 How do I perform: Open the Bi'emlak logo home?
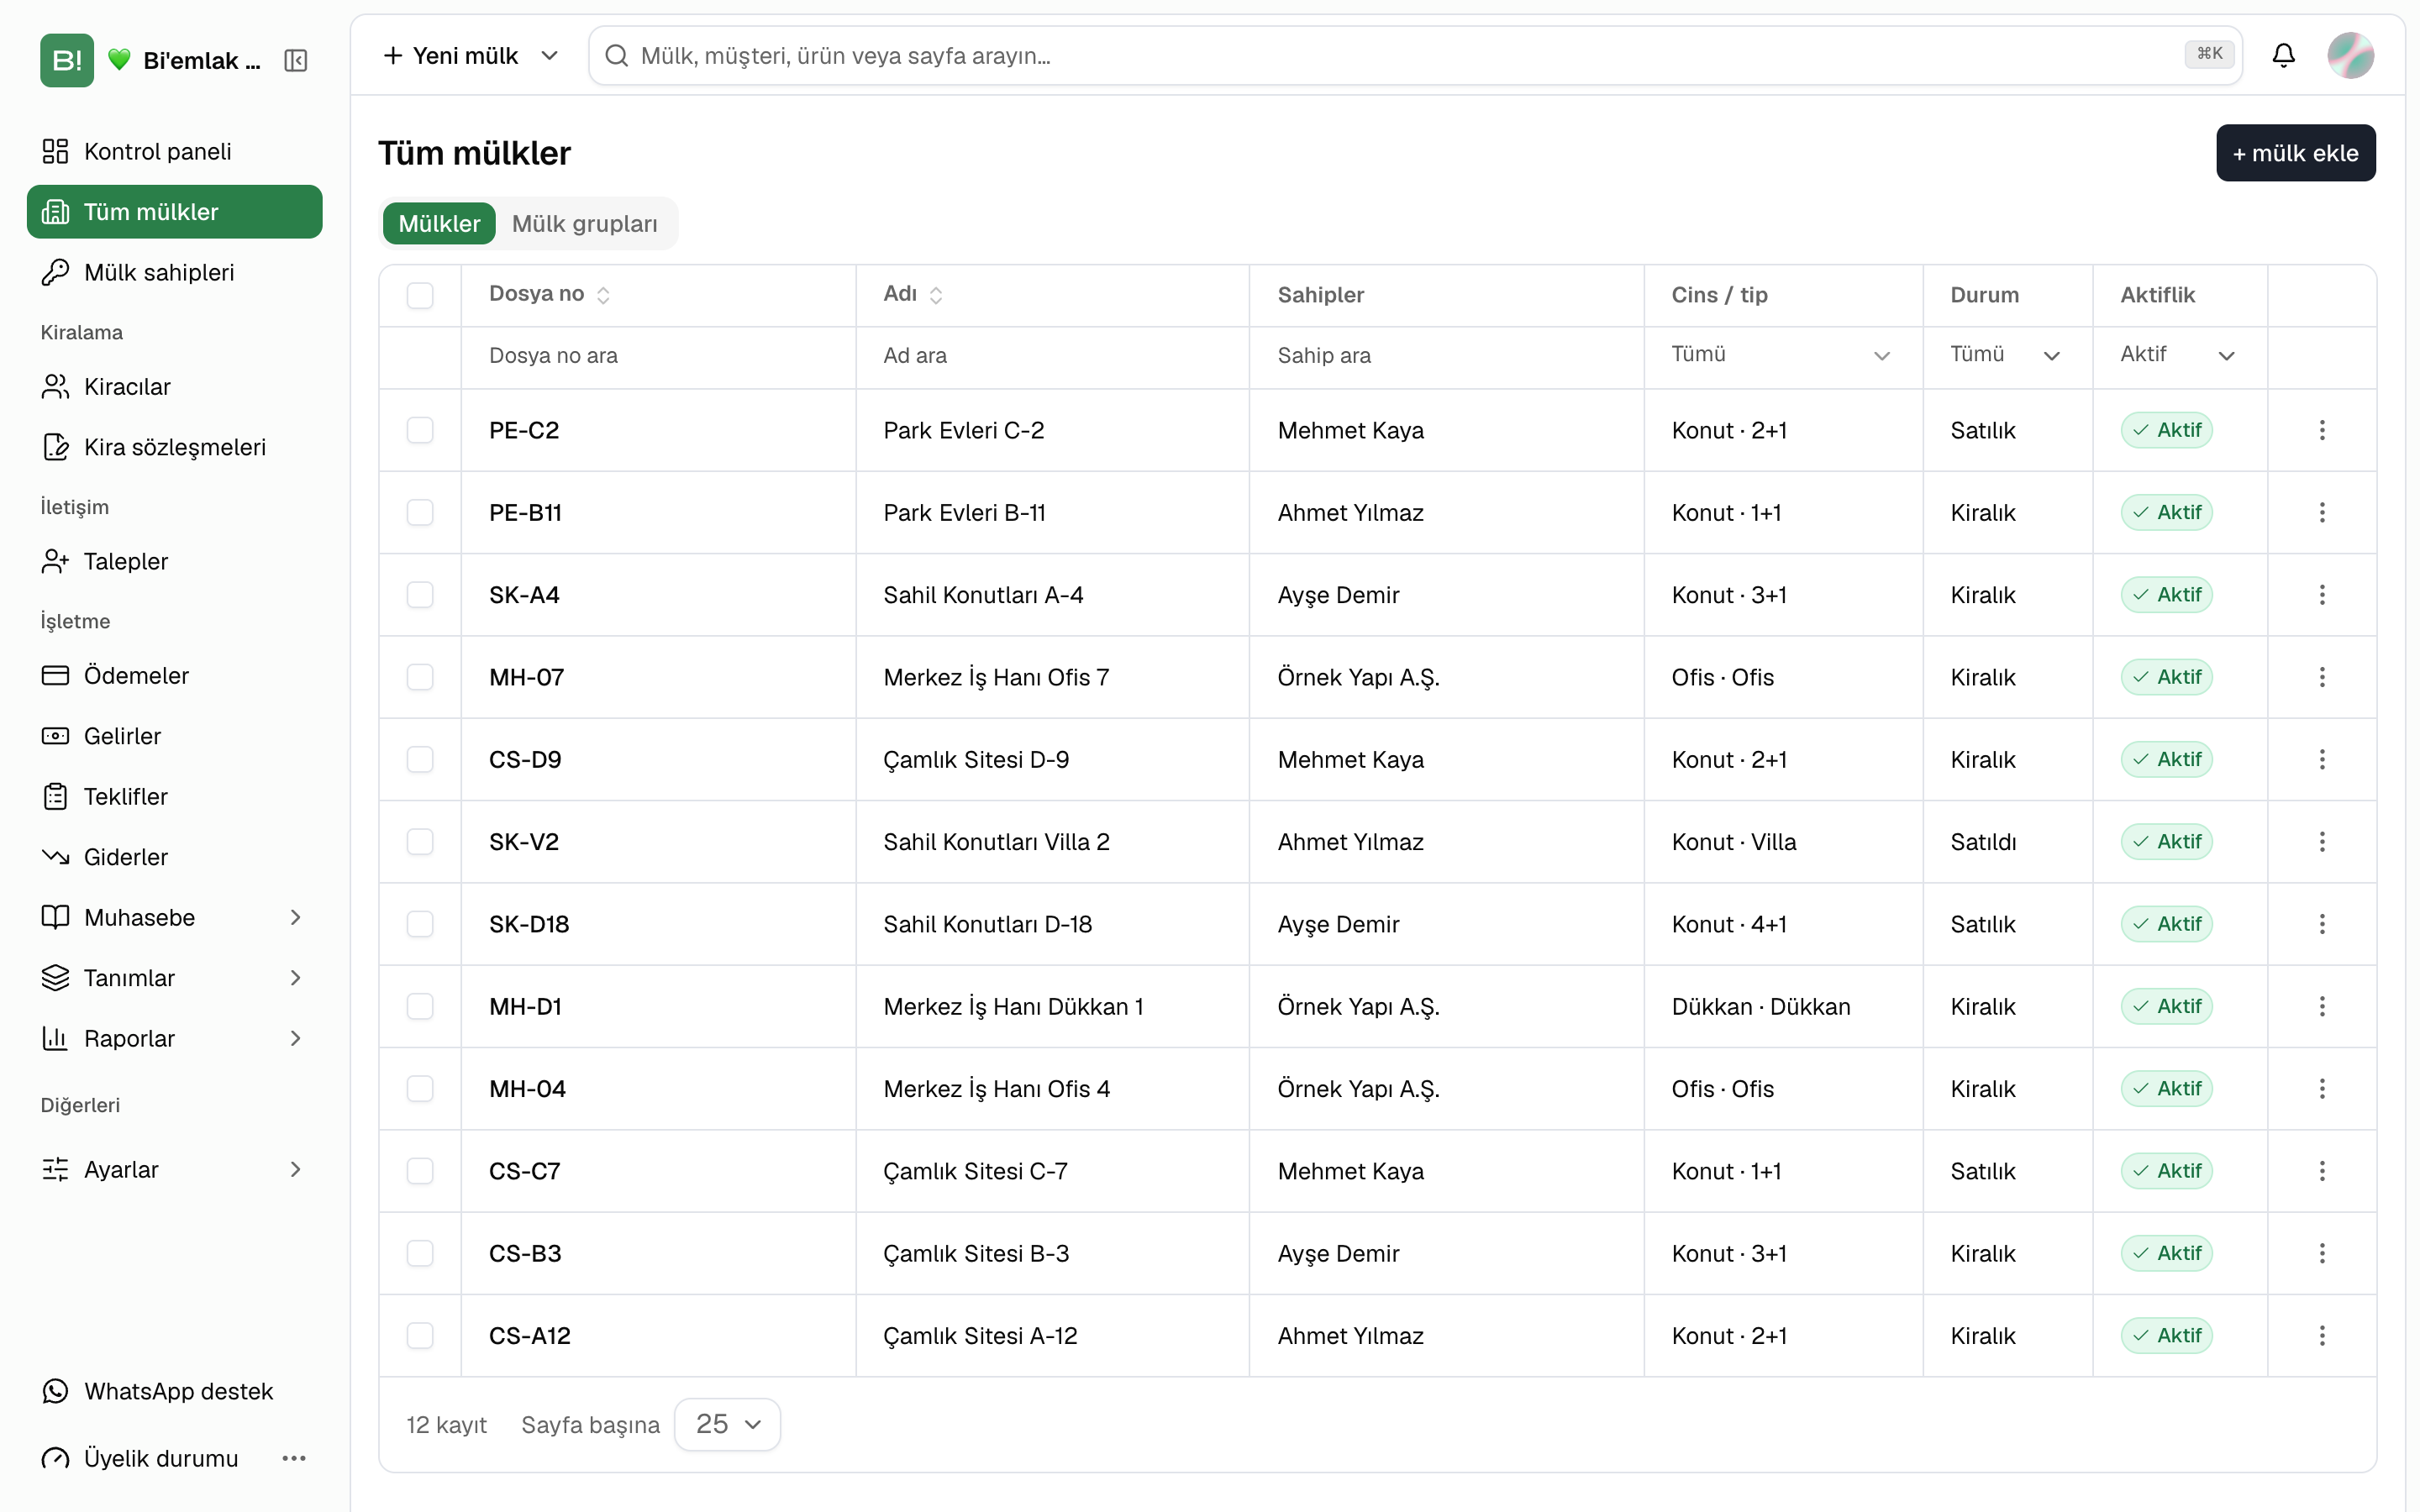(67, 61)
